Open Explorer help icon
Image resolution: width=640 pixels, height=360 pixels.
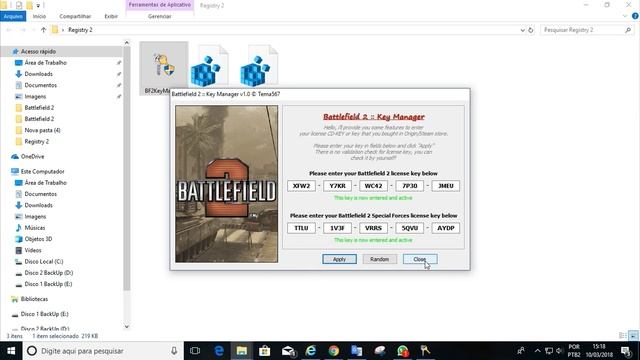[x=635, y=16]
